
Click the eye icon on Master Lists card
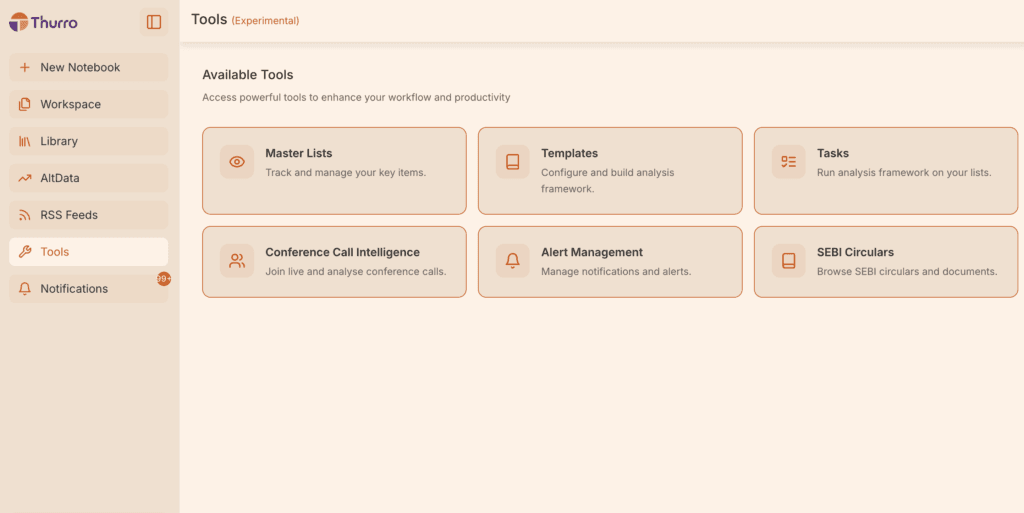pos(237,162)
